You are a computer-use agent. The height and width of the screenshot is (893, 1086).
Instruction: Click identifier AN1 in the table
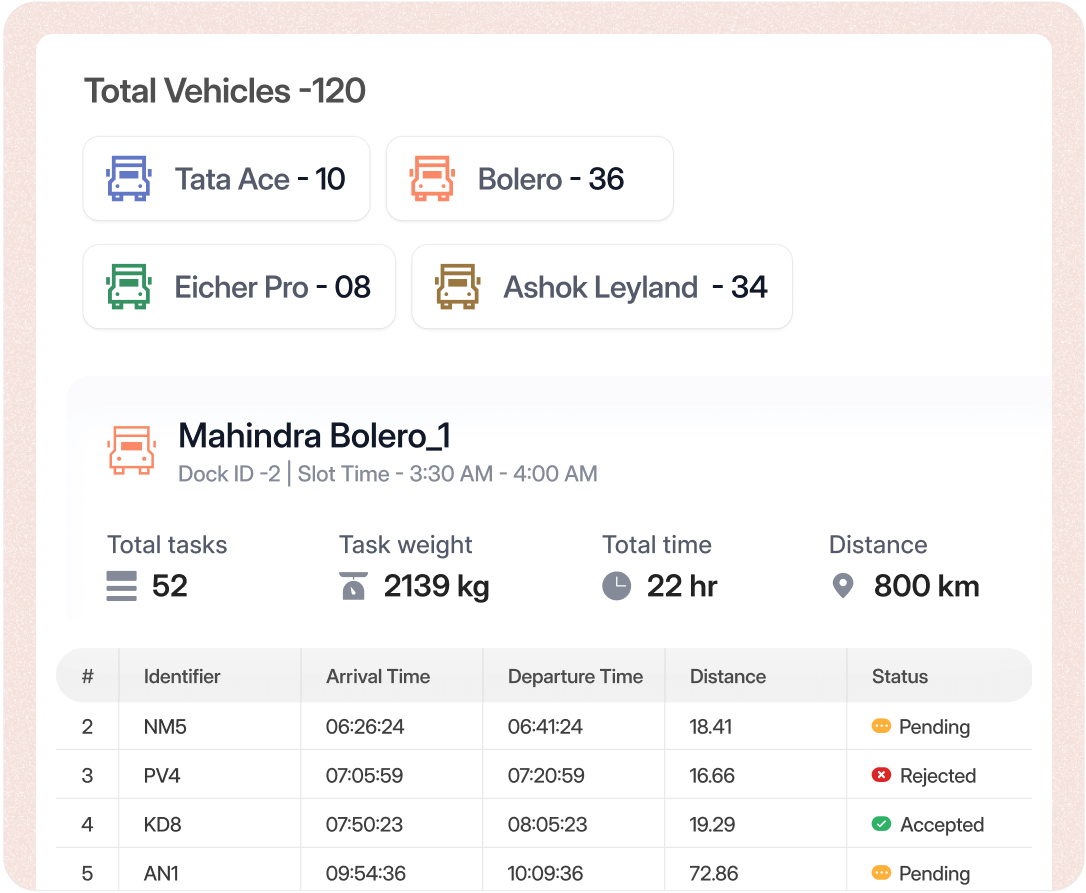click(x=161, y=874)
